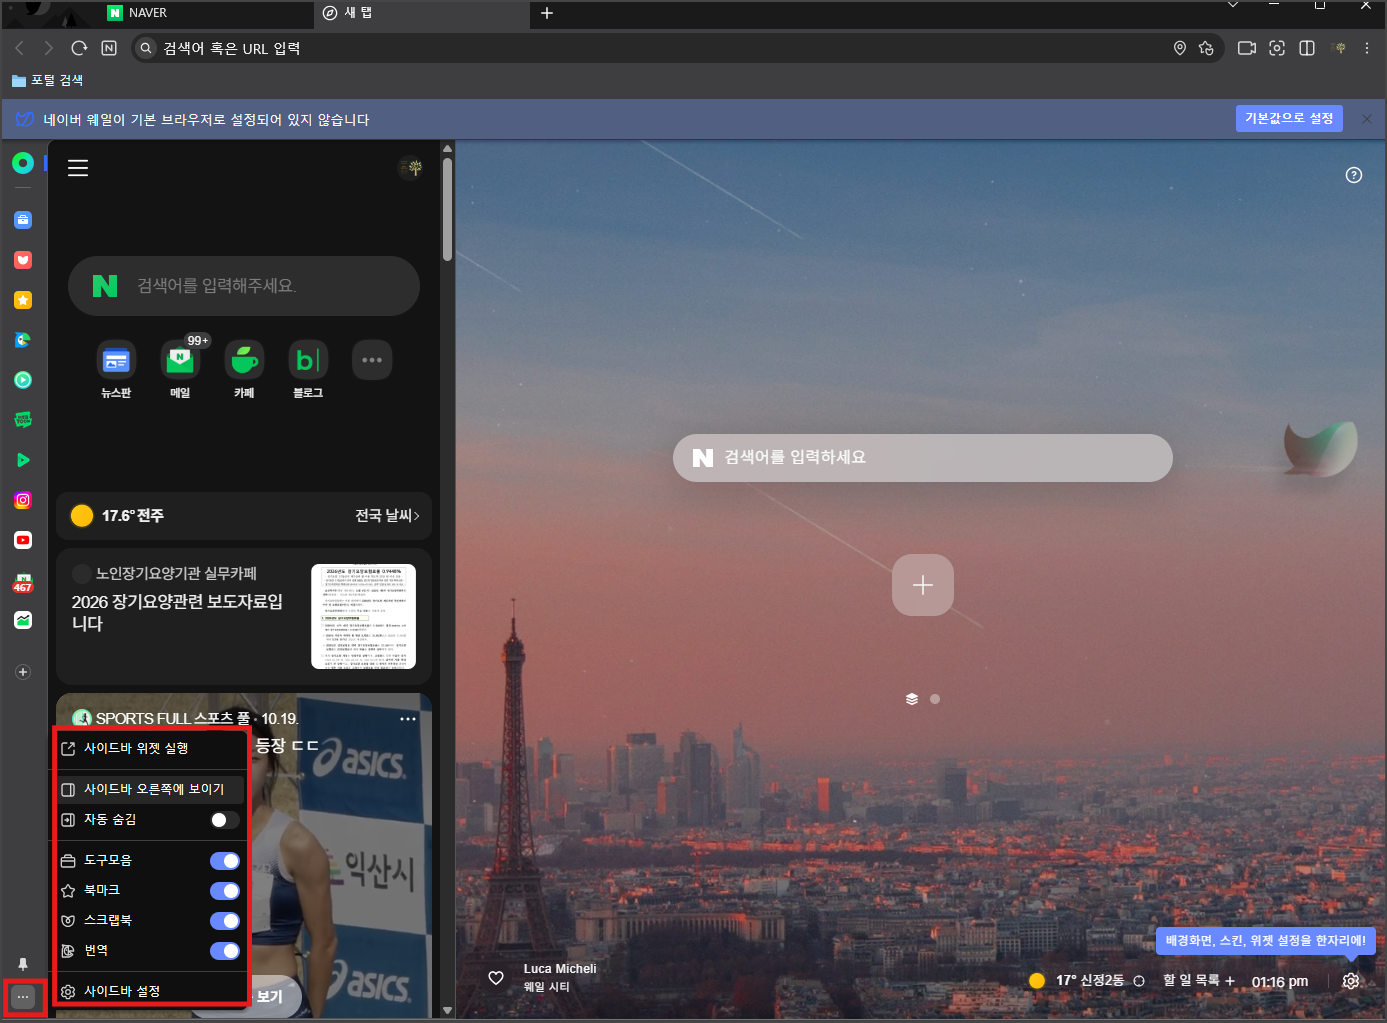Click the pin icon at the sidebar bottom
This screenshot has height=1023, width=1387.
tap(23, 964)
